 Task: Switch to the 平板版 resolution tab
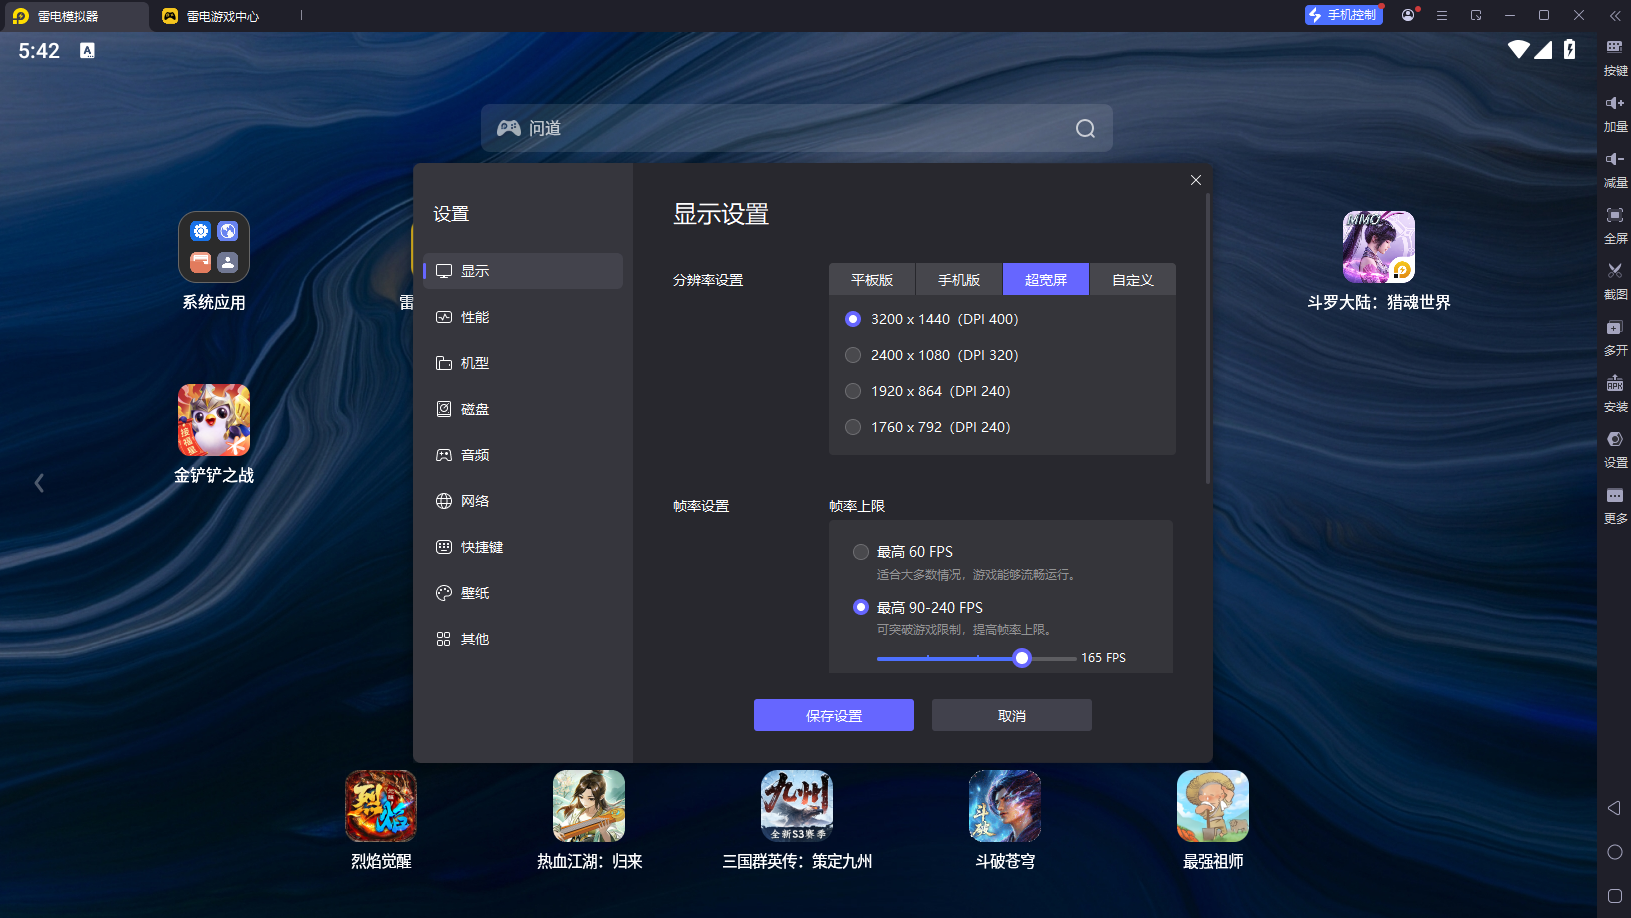coord(872,280)
